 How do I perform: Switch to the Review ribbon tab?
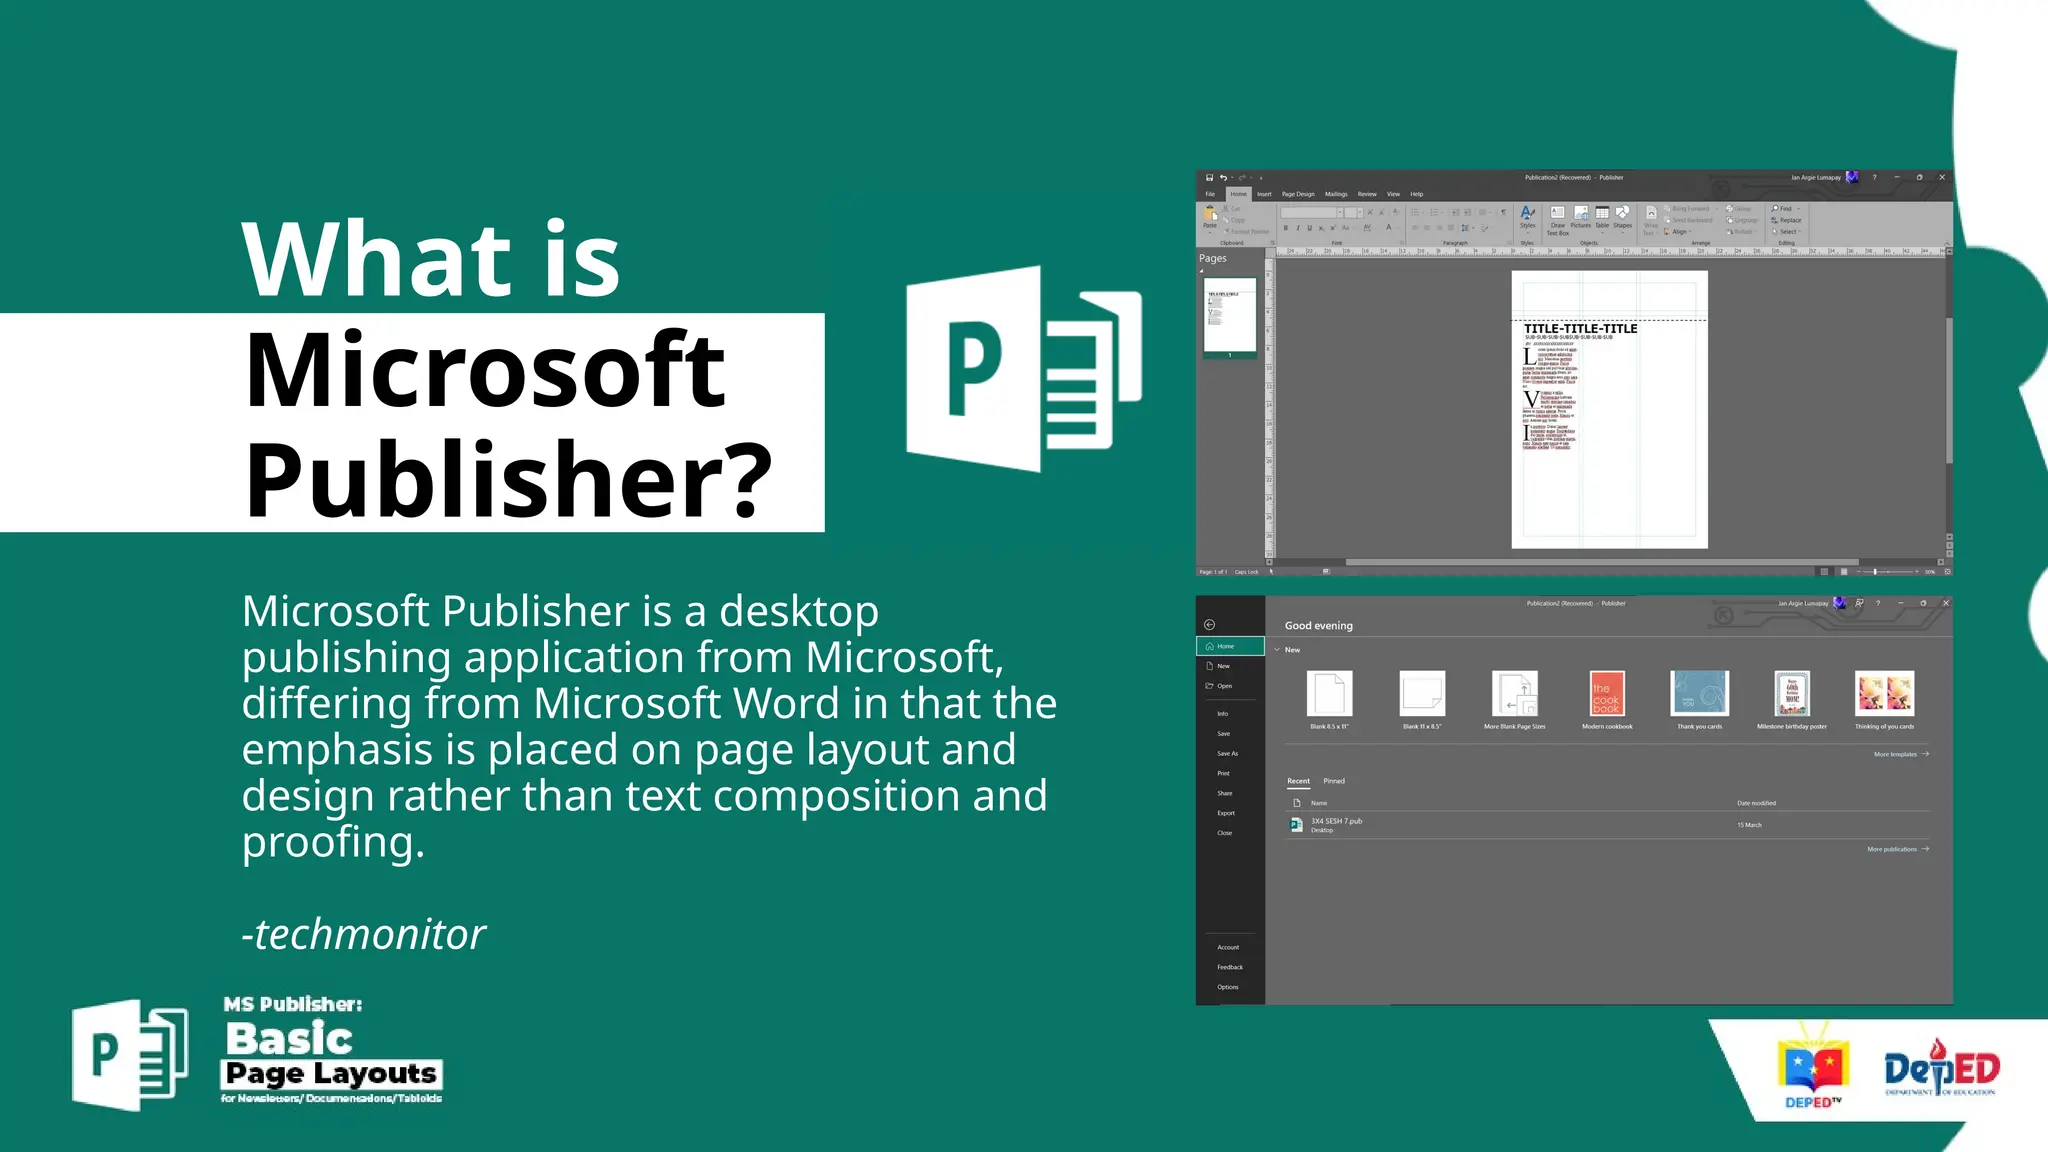(x=1367, y=194)
